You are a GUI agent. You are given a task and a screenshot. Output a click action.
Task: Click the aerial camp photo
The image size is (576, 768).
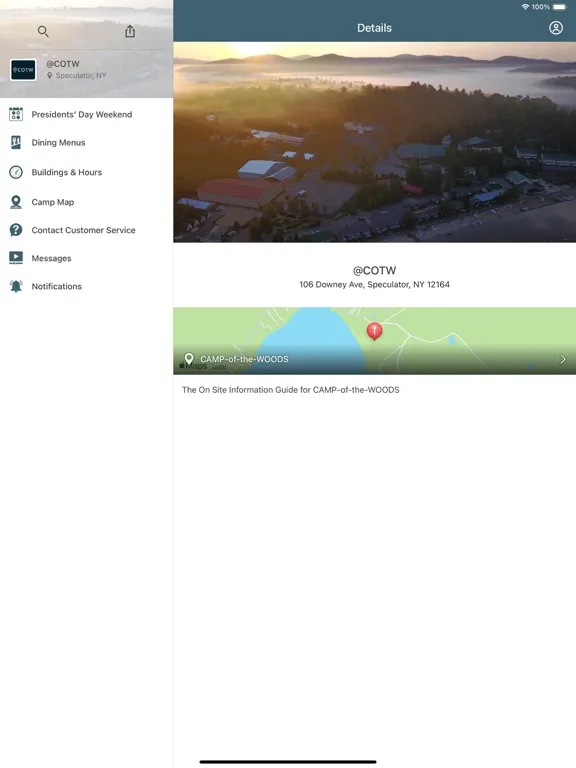click(375, 142)
